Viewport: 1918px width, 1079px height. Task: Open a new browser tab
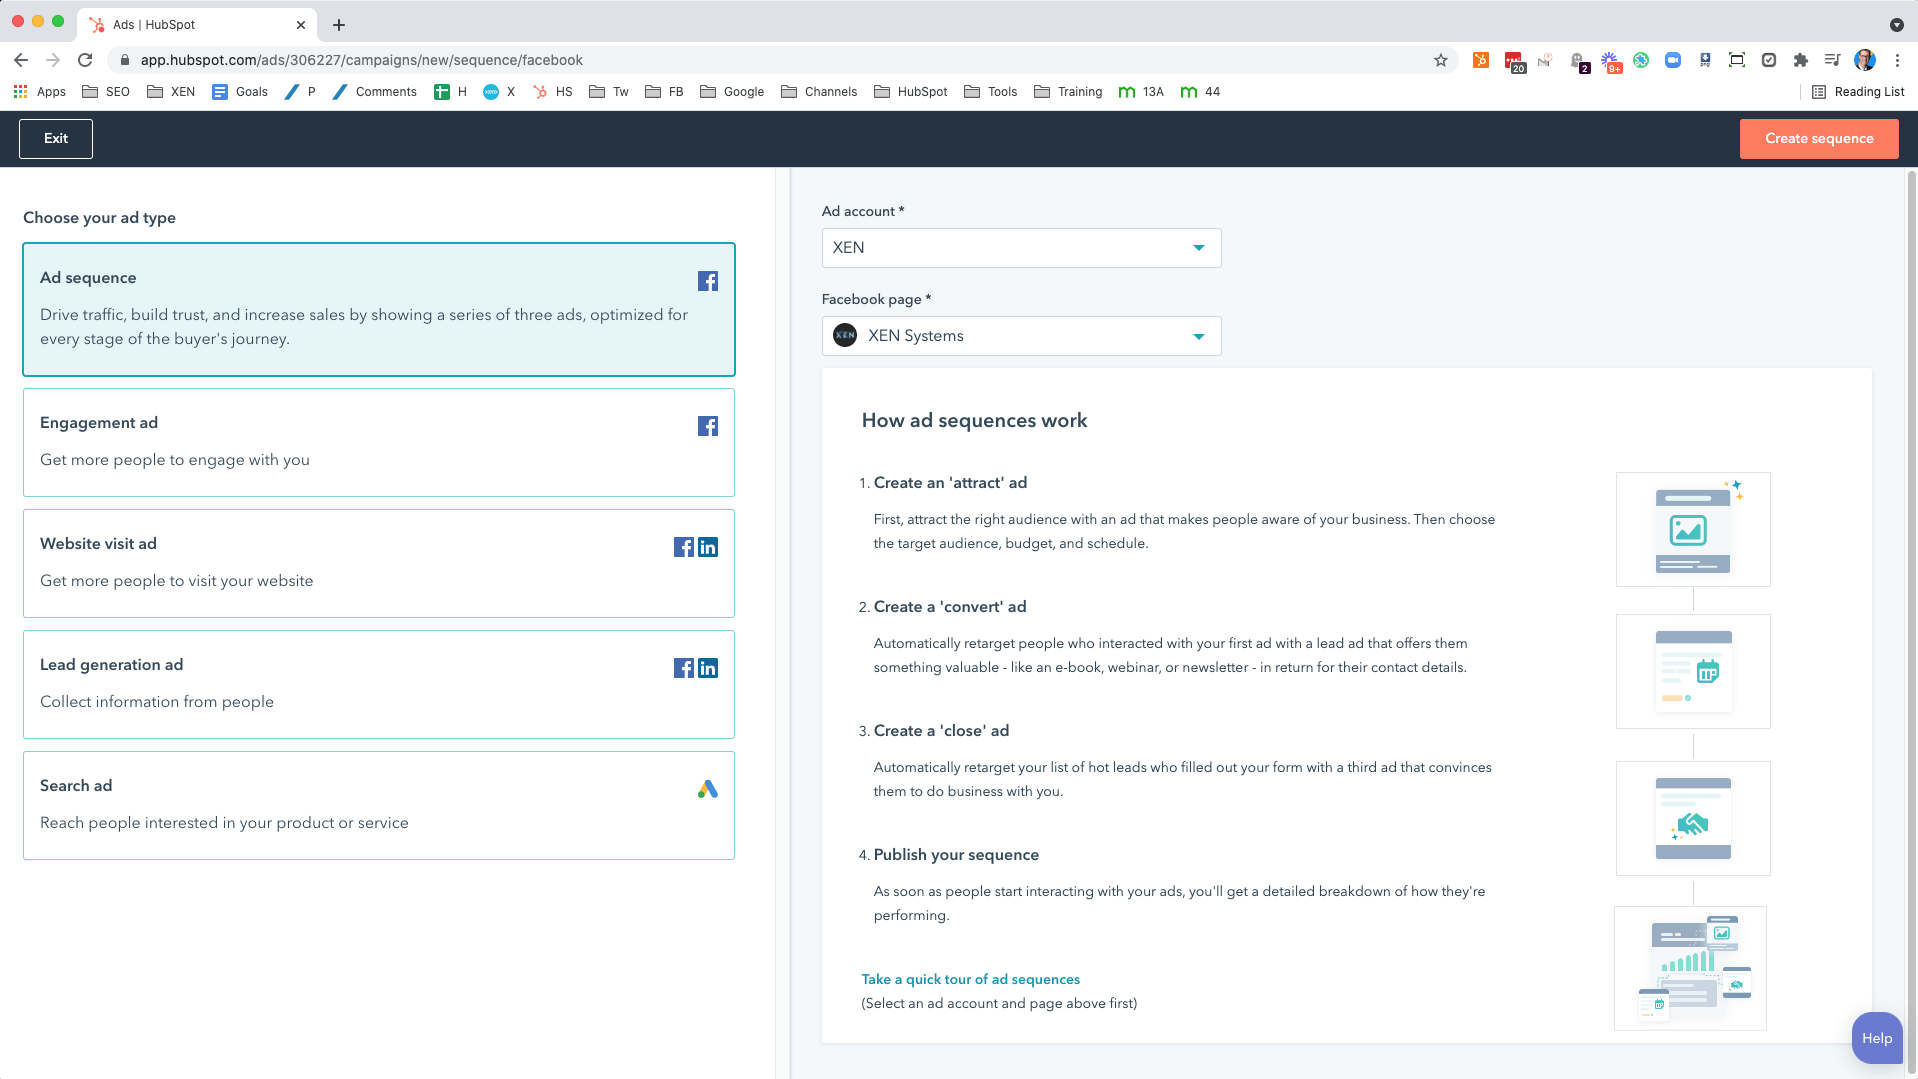tap(339, 25)
